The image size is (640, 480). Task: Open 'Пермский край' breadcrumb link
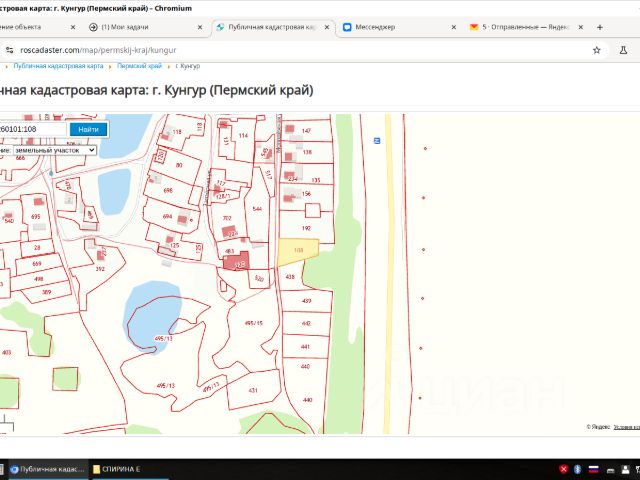139,66
